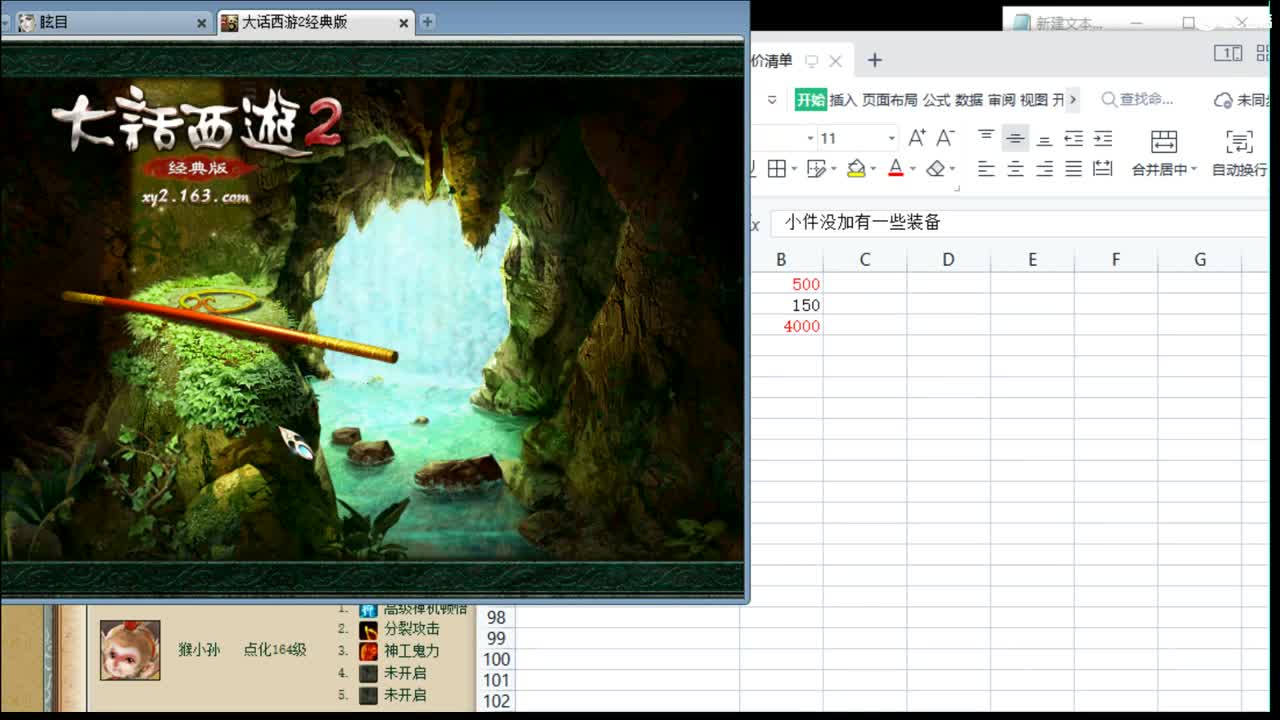1280x720 pixels.
Task: Click the Merge and Center icon
Action: 1164,141
